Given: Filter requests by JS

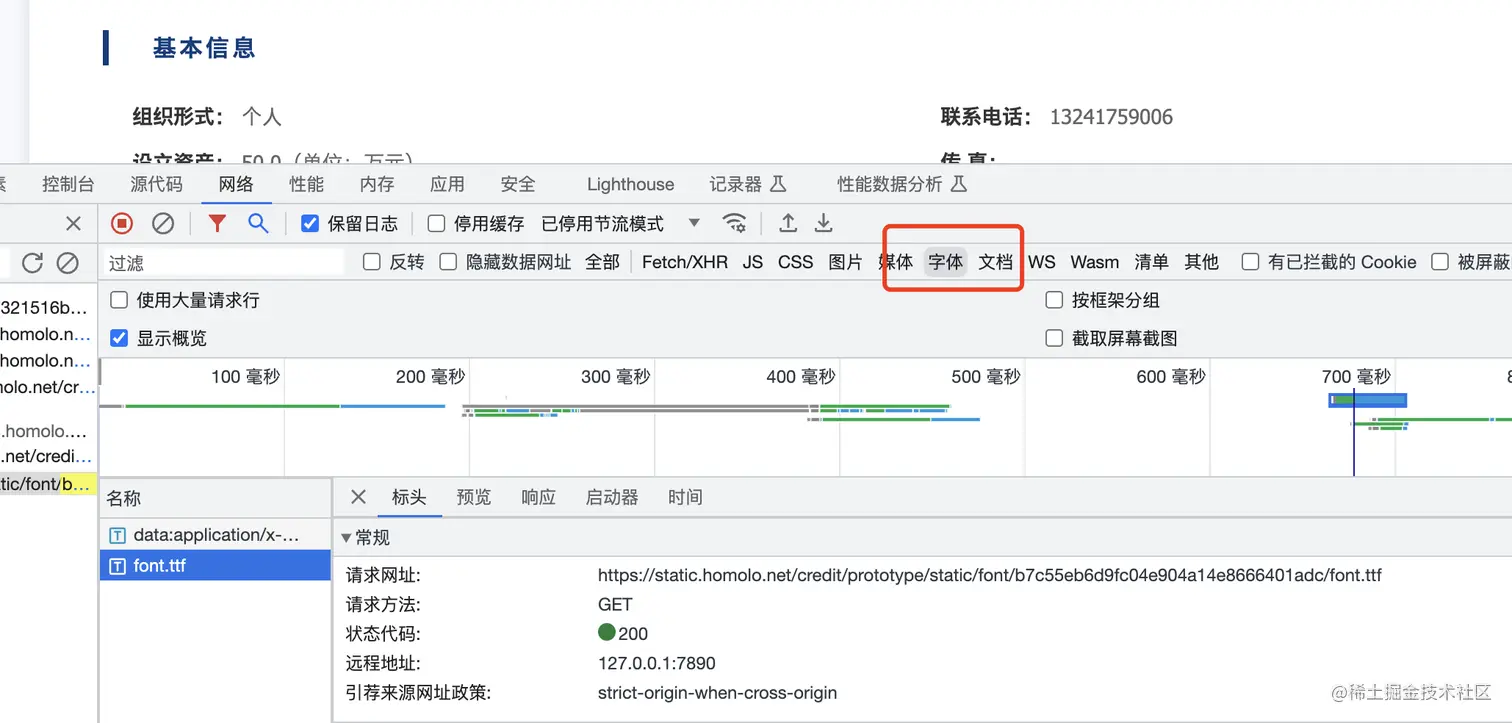Looking at the screenshot, I should (x=753, y=262).
